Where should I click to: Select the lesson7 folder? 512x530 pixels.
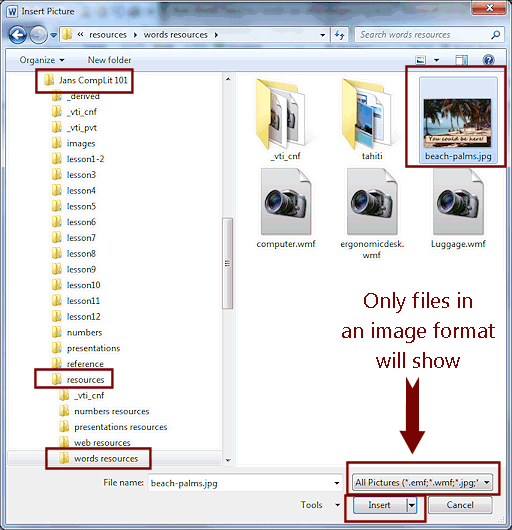click(x=74, y=238)
